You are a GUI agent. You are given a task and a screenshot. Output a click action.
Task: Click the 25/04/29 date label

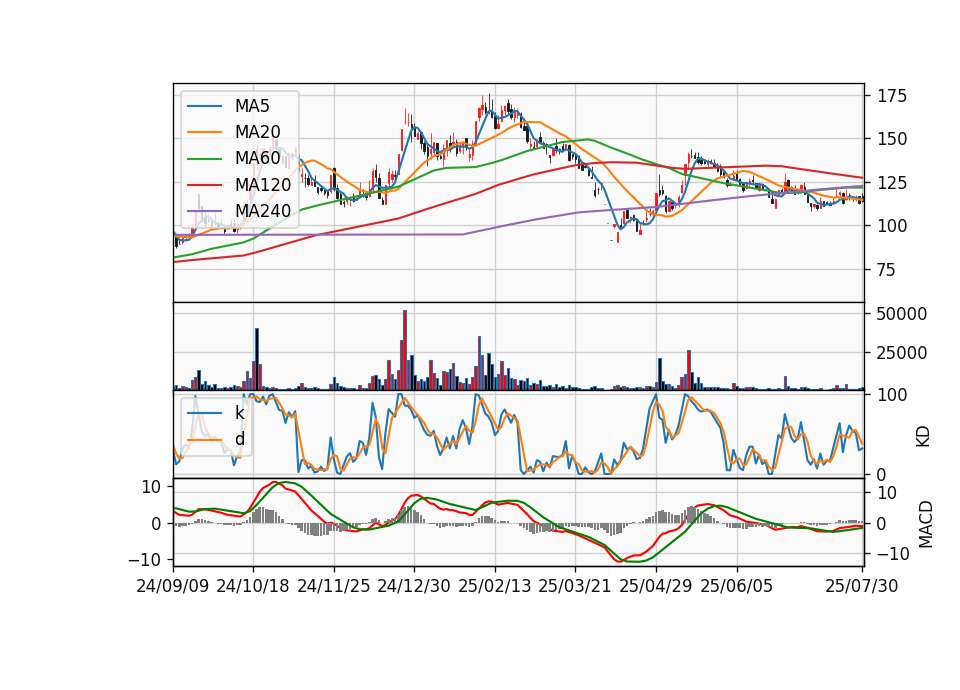656,586
